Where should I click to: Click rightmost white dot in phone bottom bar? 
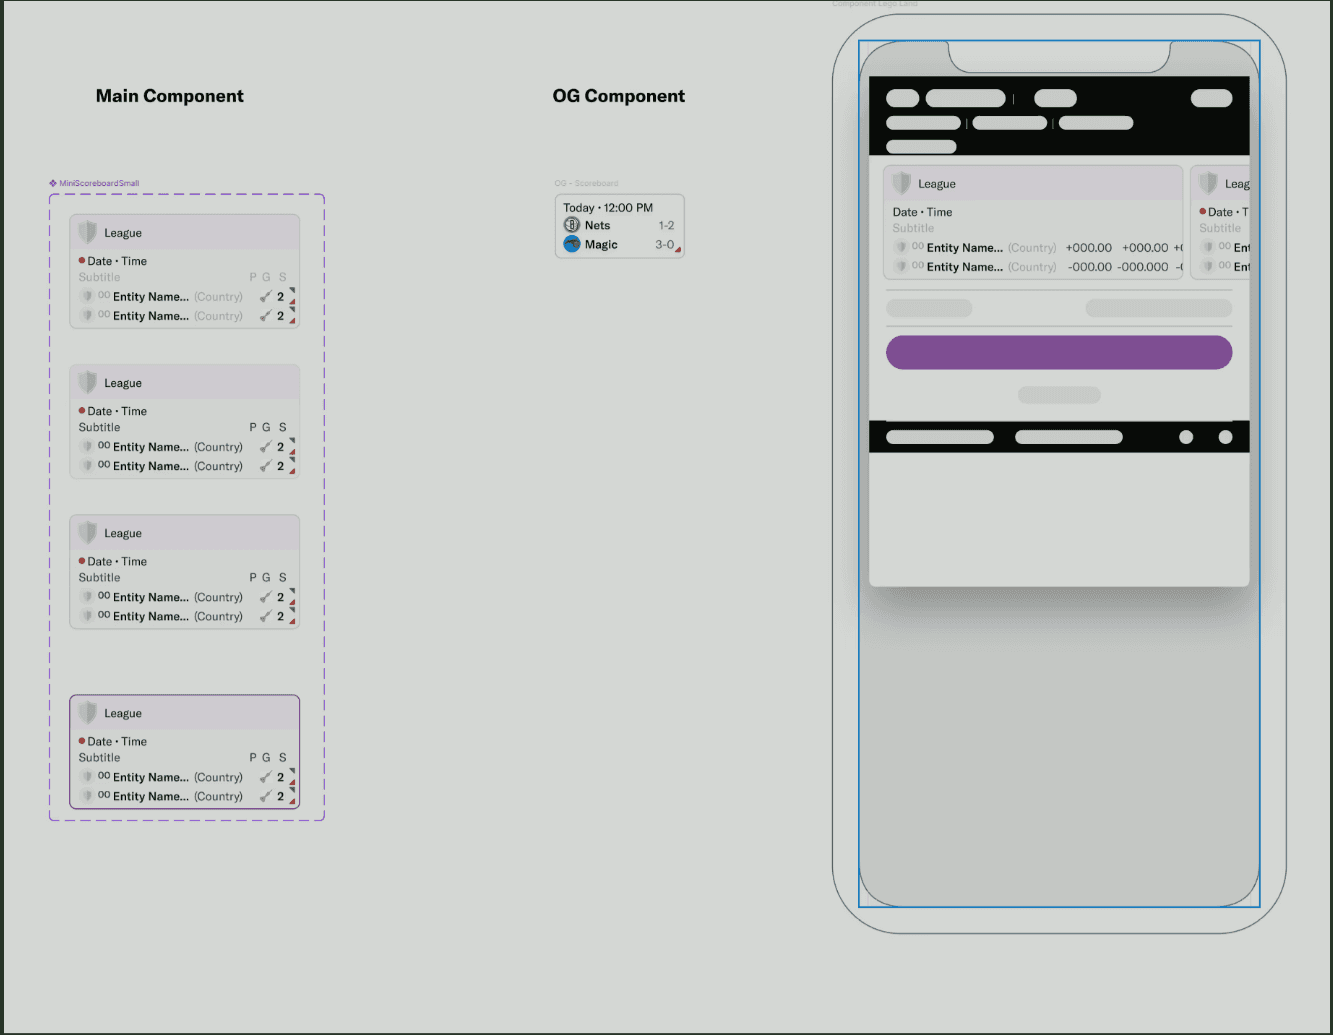pos(1225,437)
